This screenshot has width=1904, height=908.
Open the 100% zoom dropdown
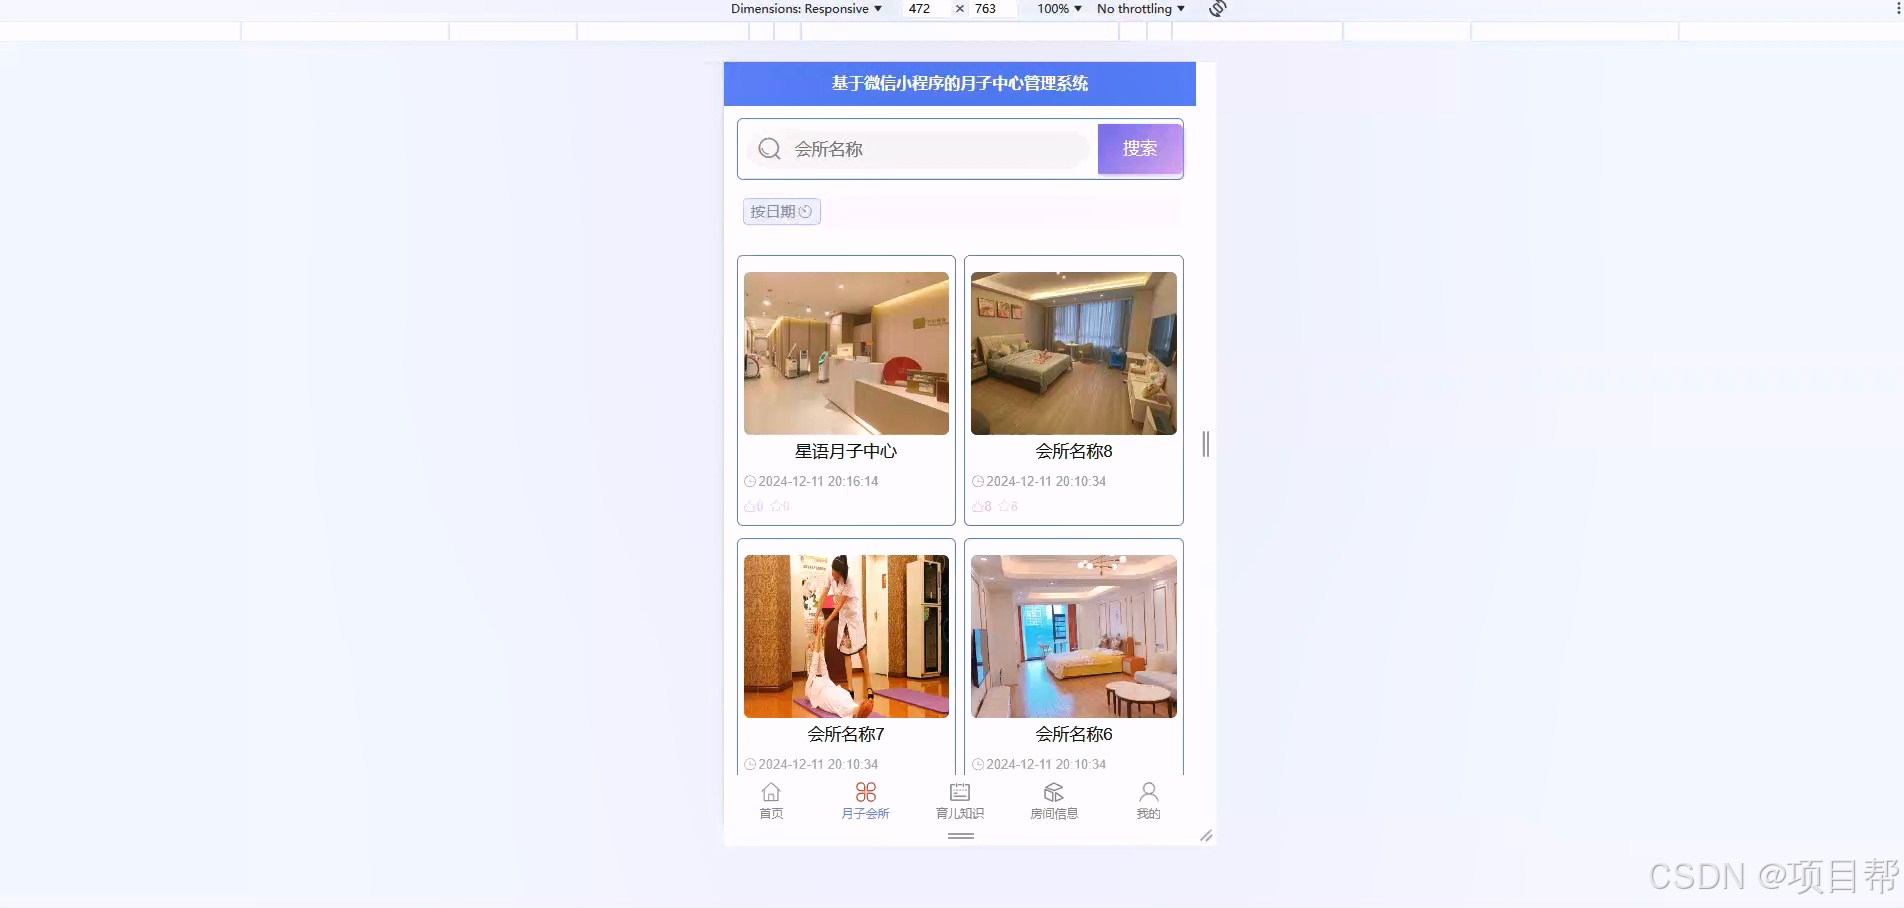[x=1056, y=8]
